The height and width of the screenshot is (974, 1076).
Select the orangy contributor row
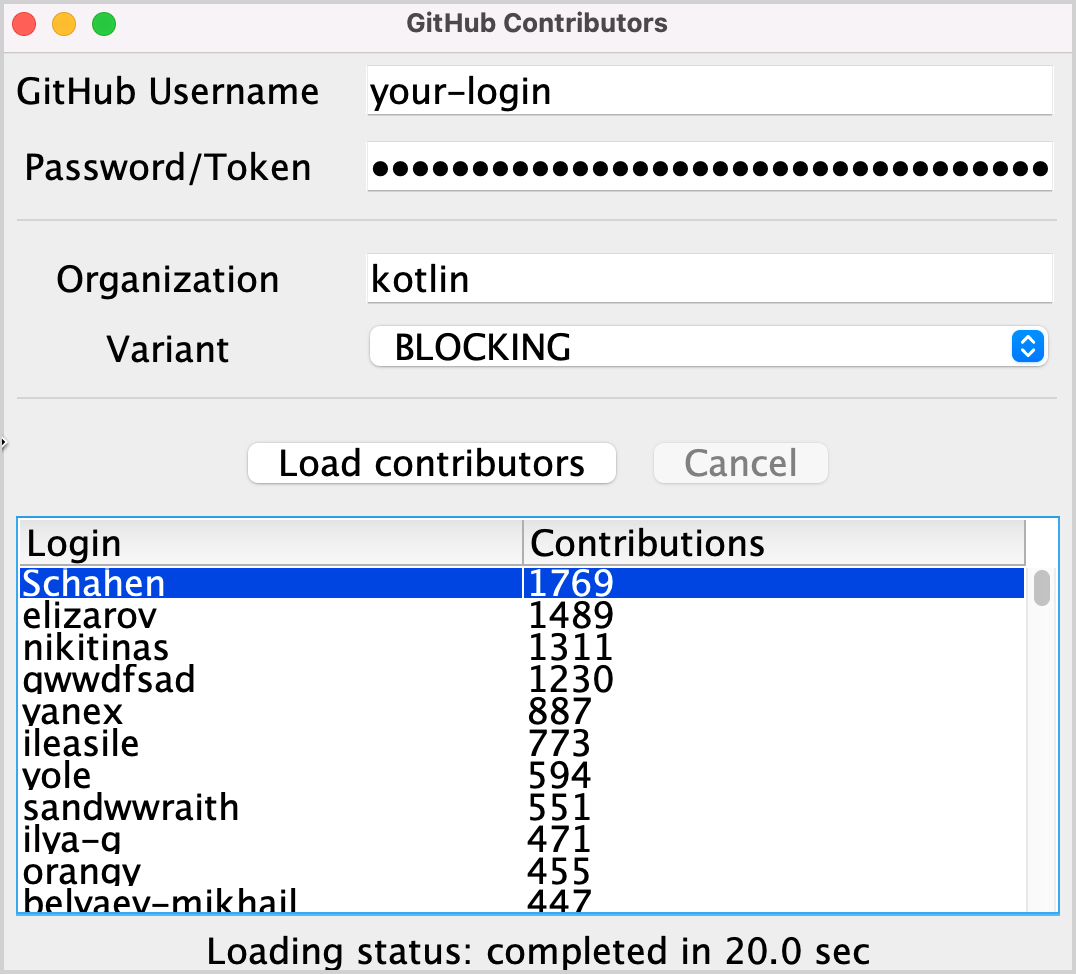(x=522, y=872)
